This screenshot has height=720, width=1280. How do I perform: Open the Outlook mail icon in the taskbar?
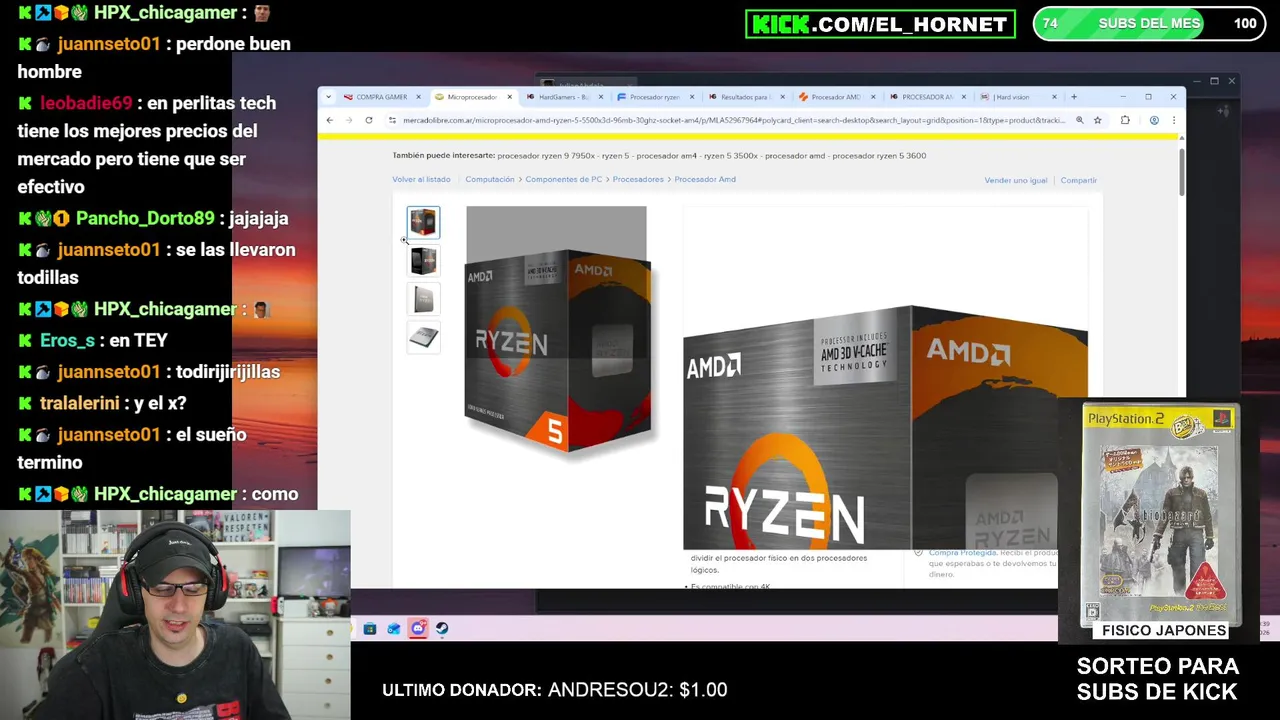point(394,628)
